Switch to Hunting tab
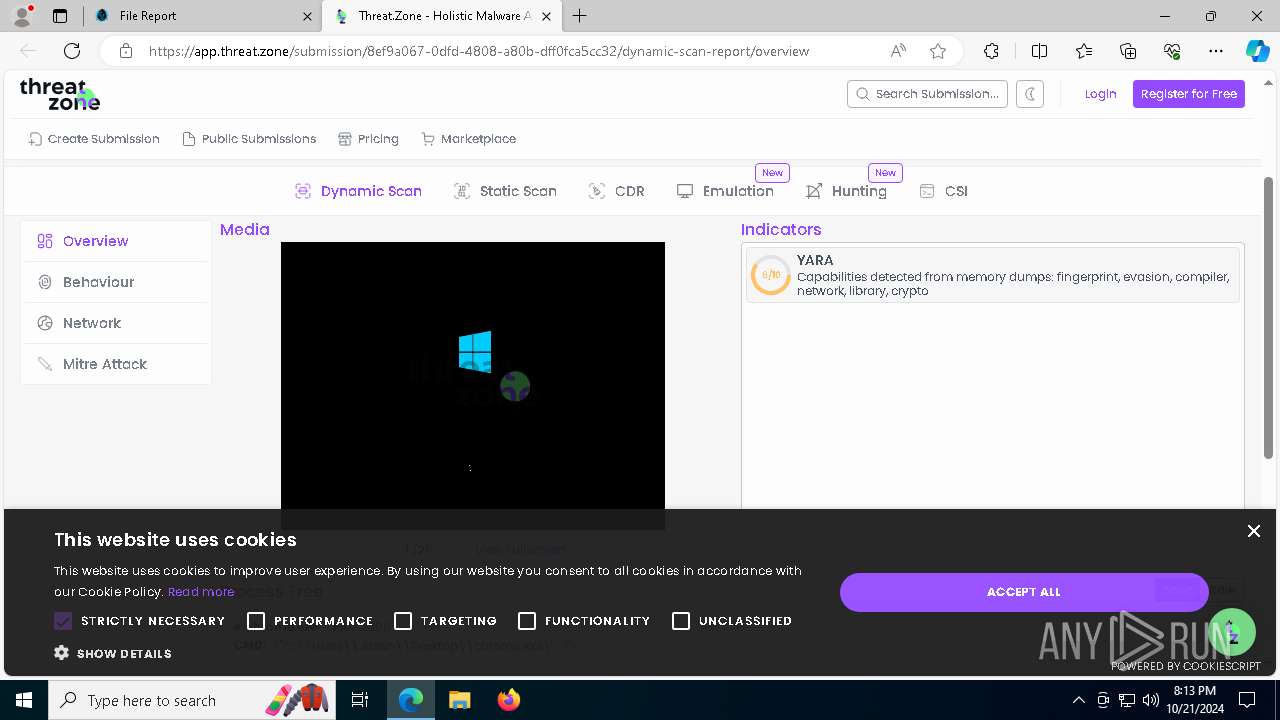This screenshot has width=1280, height=720. (846, 191)
